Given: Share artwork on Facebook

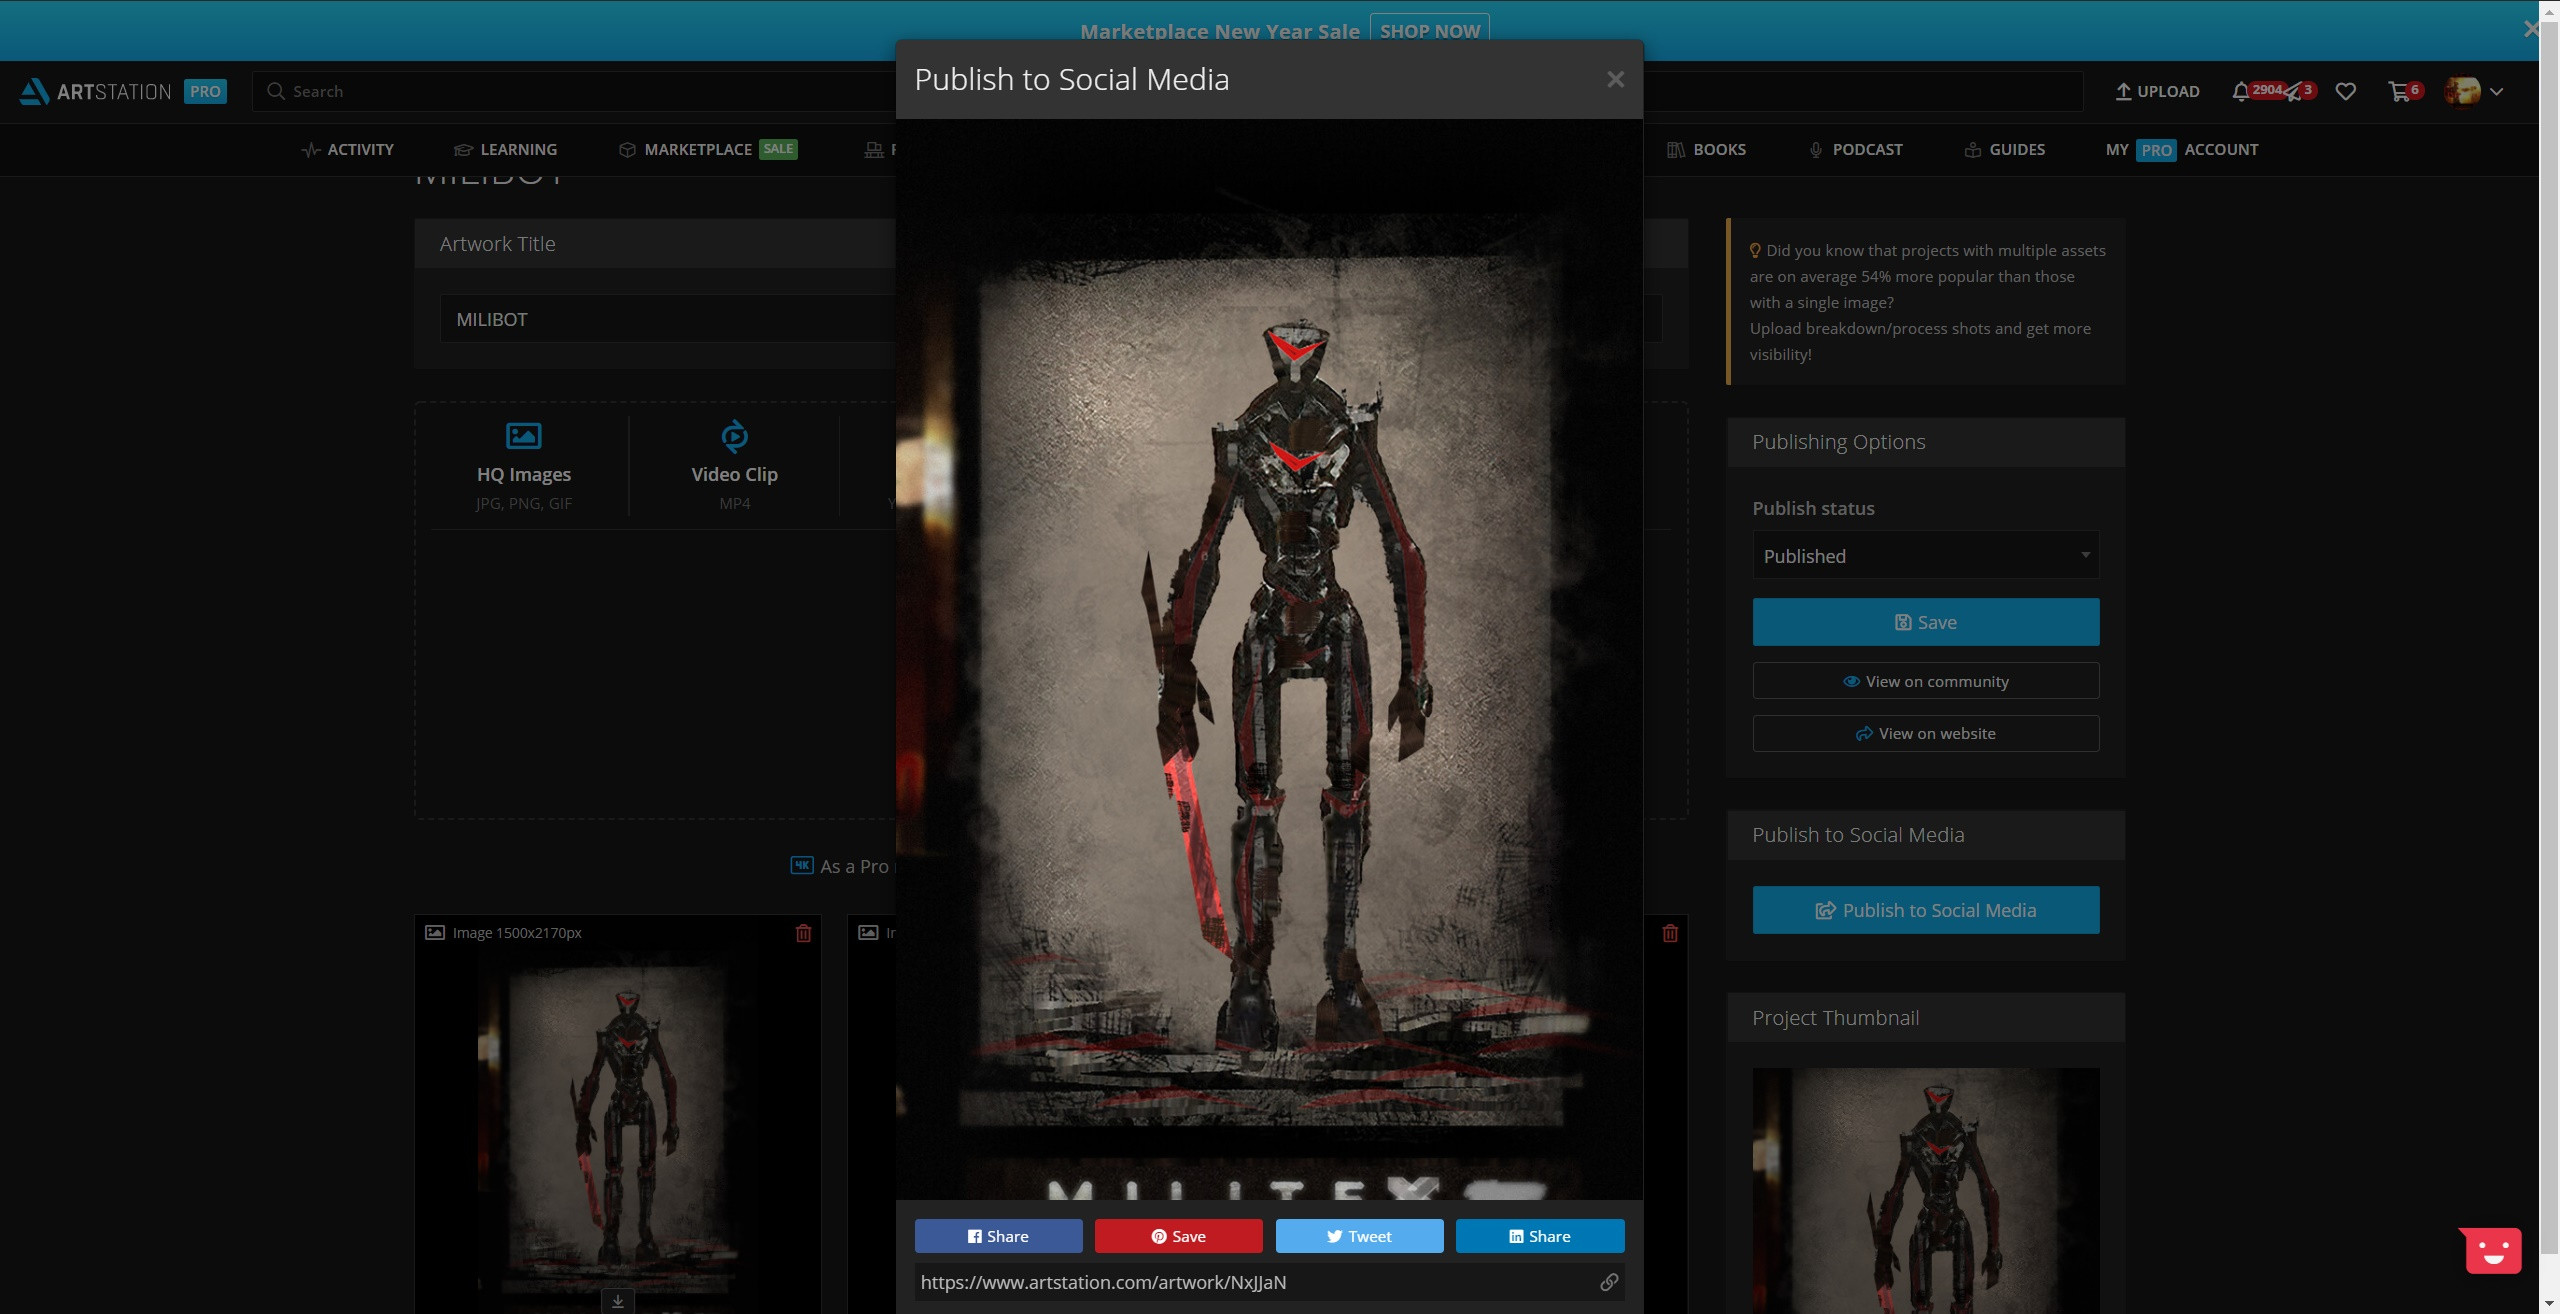Looking at the screenshot, I should (998, 1236).
